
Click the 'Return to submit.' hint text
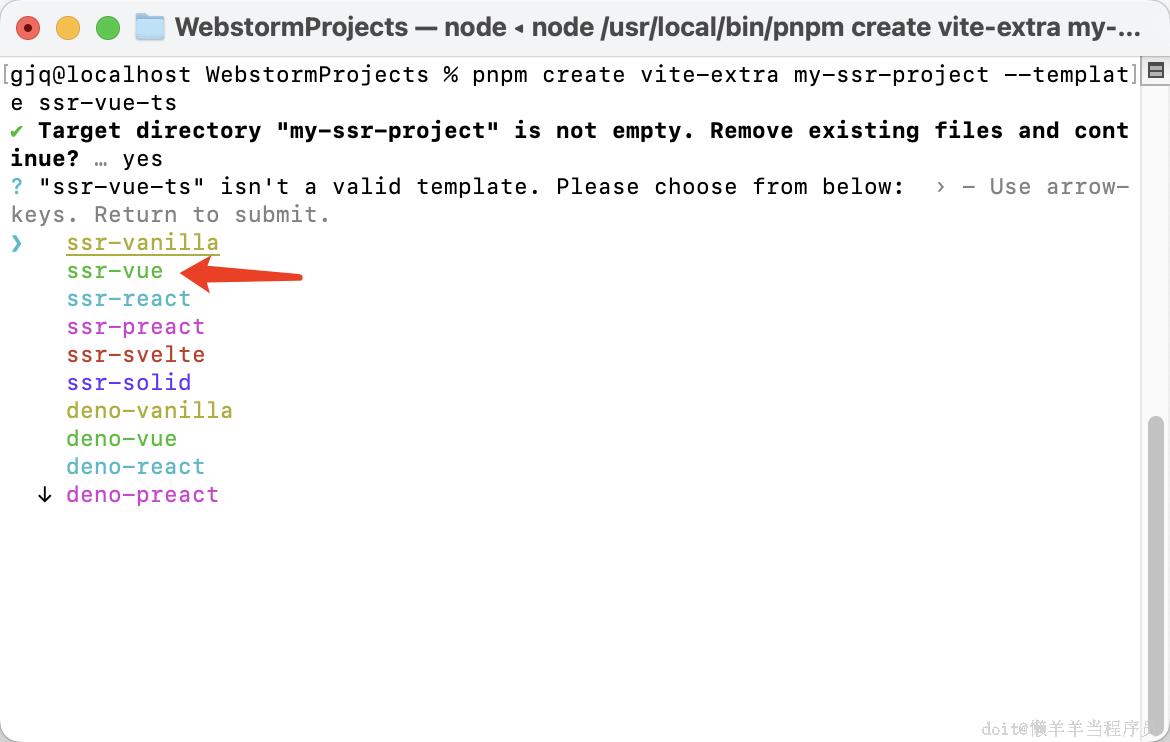212,215
